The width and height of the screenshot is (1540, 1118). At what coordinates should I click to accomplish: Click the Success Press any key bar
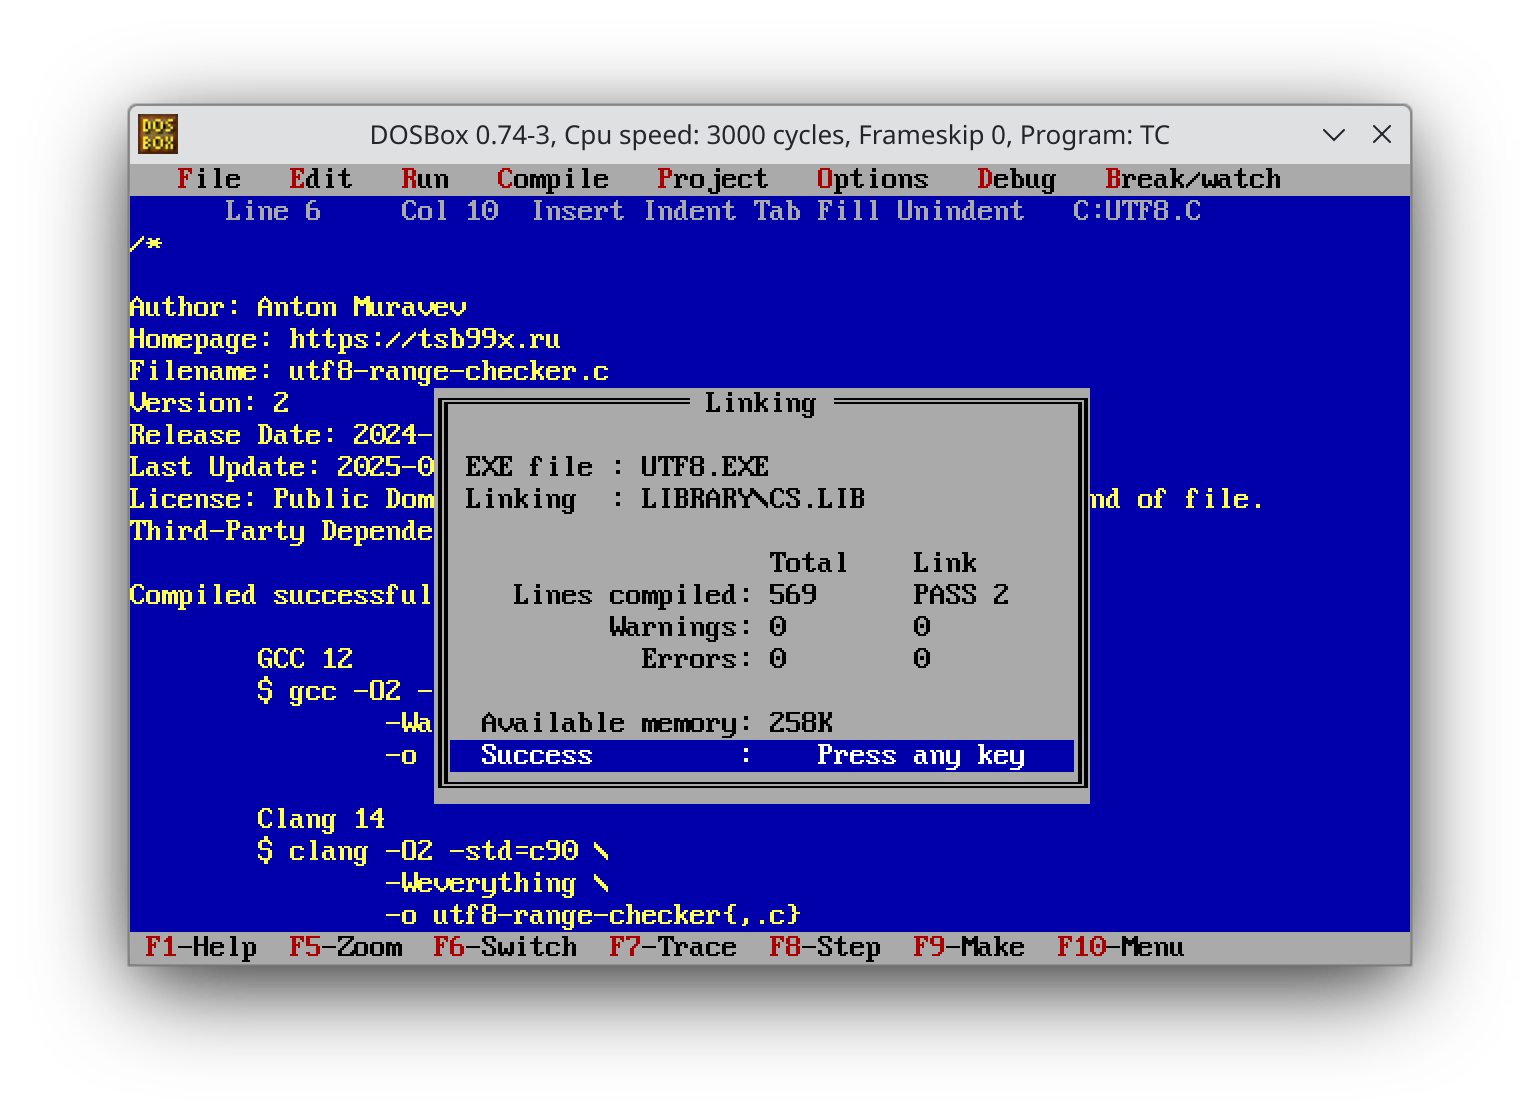point(761,755)
